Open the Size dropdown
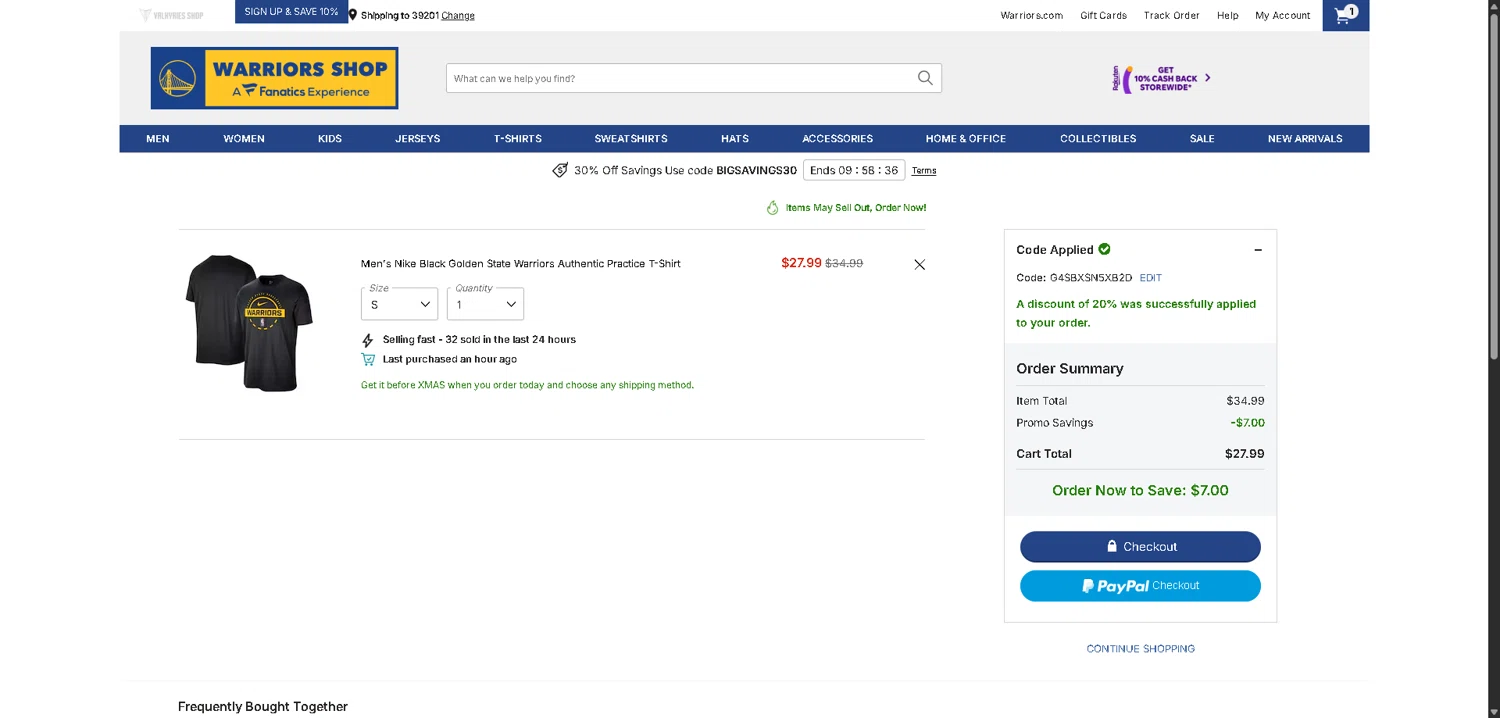 (399, 304)
